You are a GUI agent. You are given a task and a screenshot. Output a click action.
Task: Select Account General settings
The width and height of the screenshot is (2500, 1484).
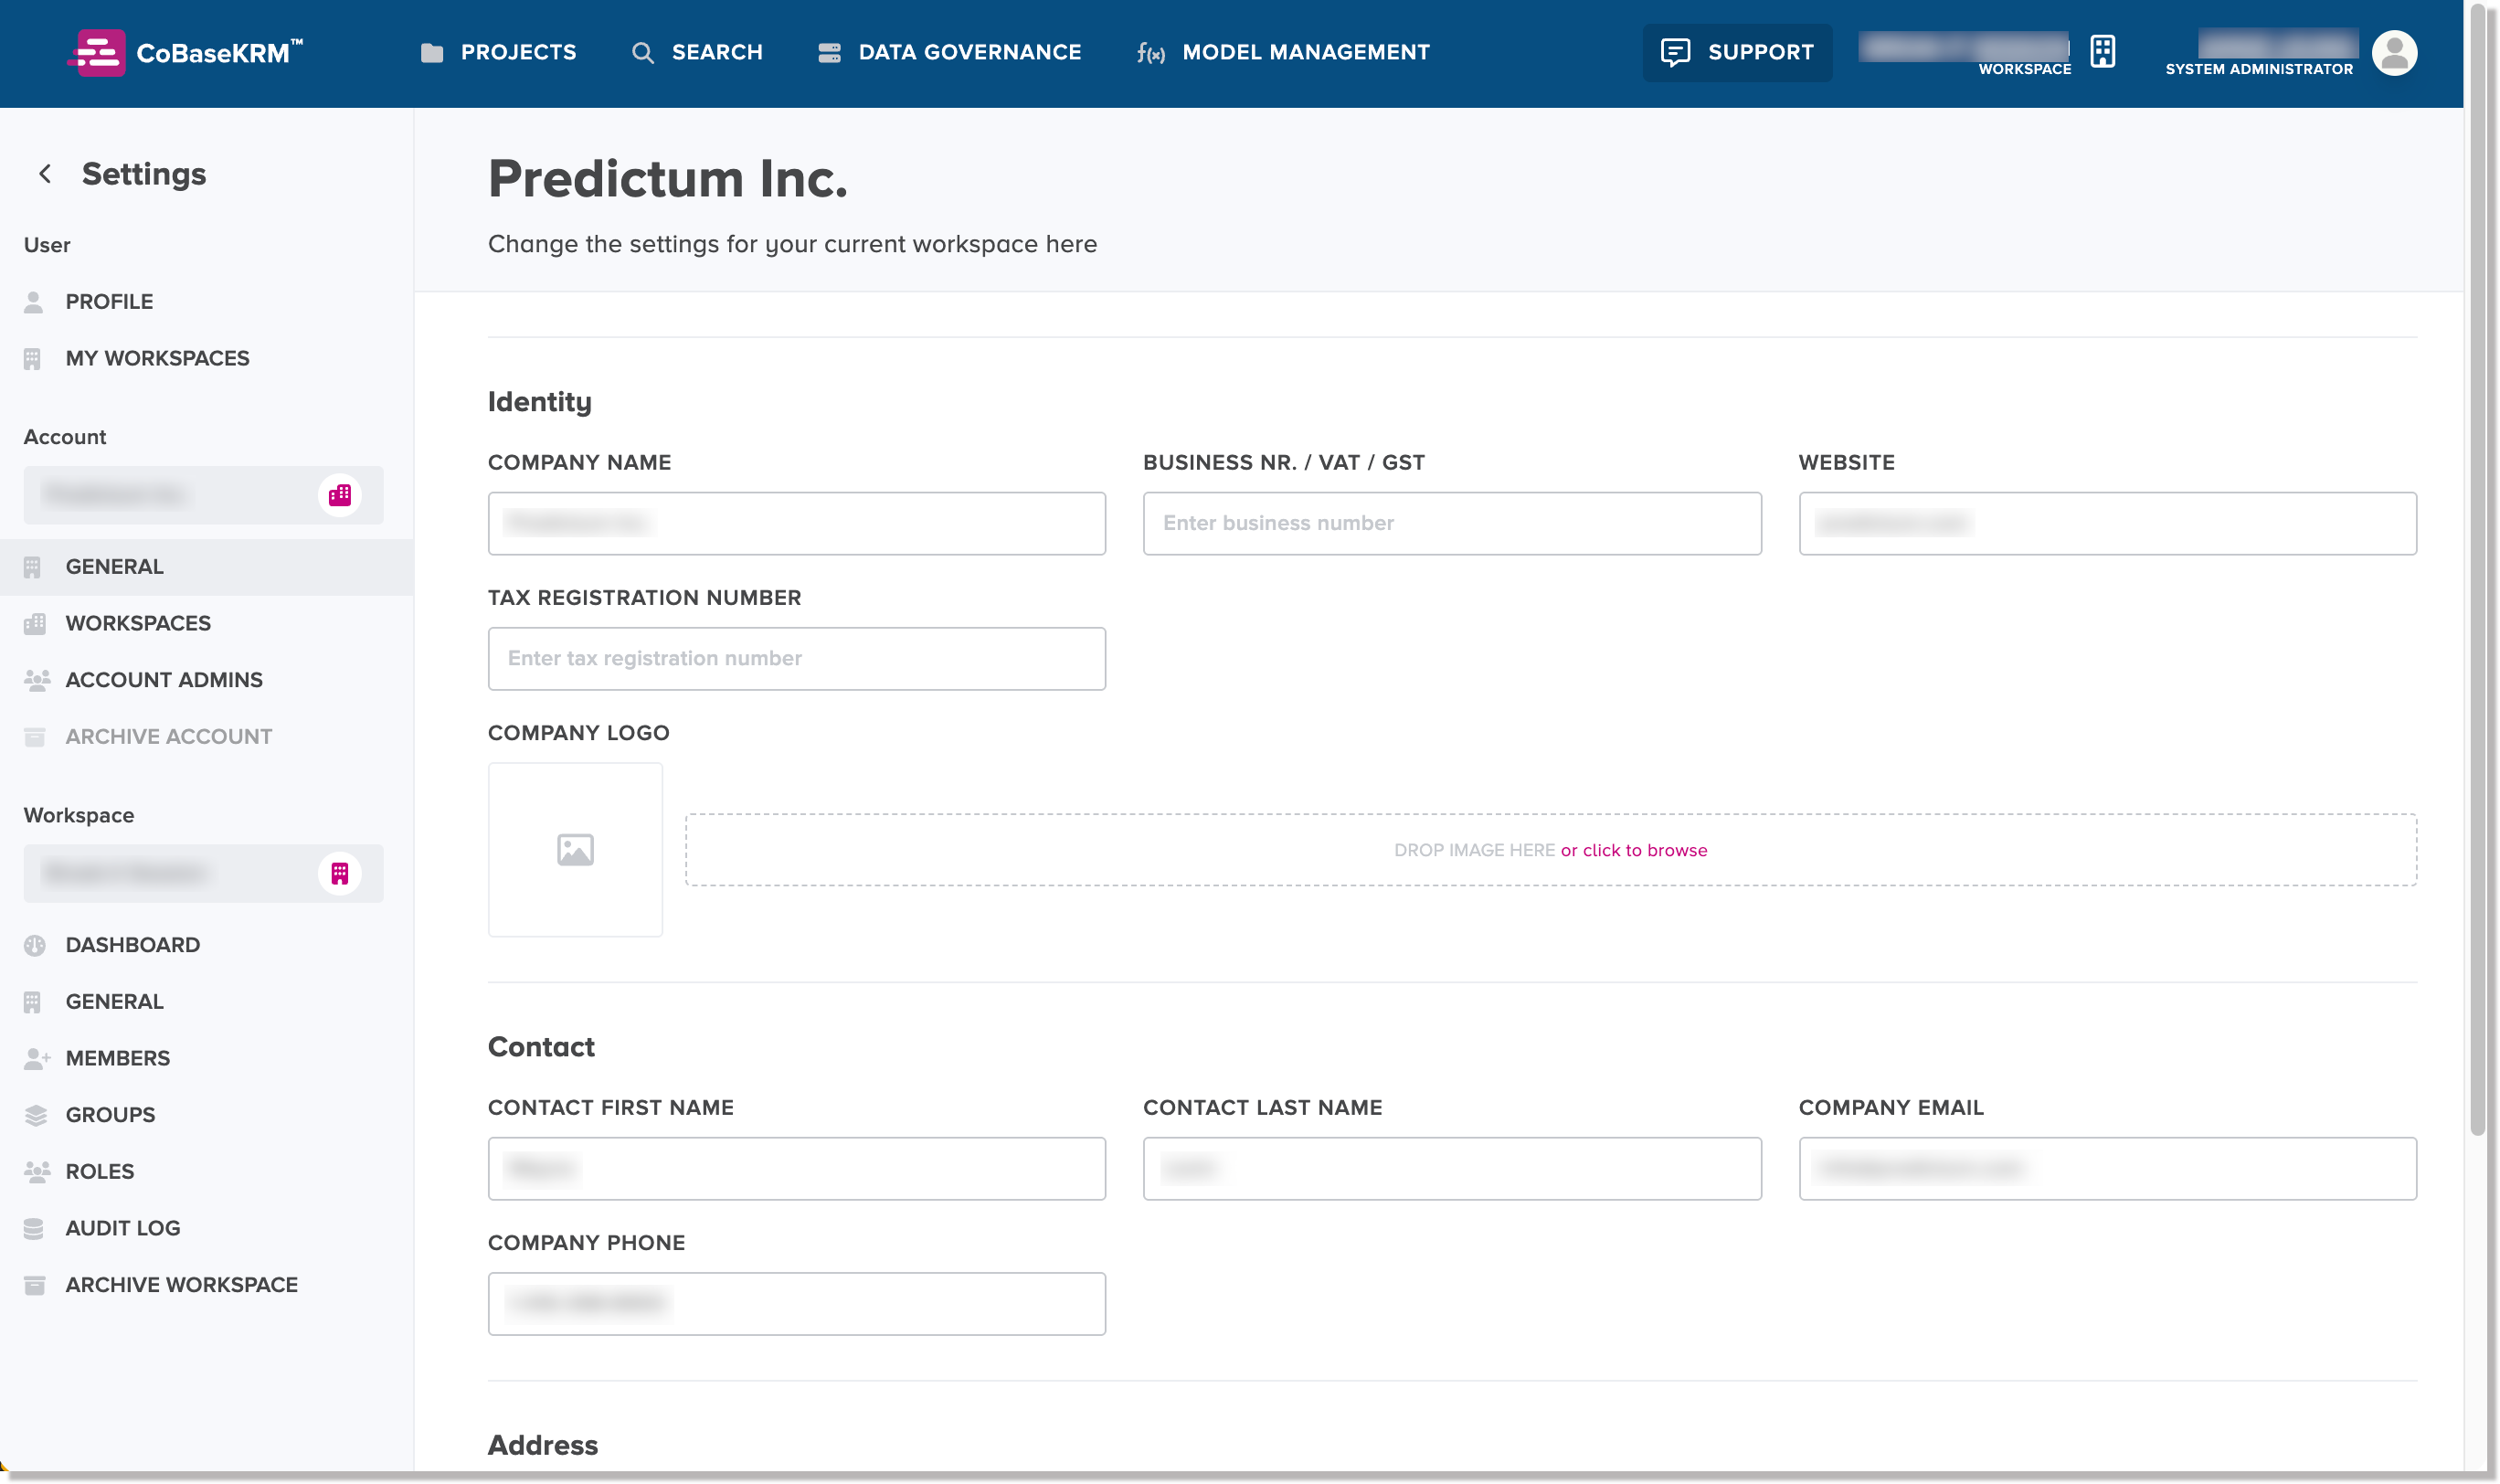pyautogui.click(x=206, y=567)
